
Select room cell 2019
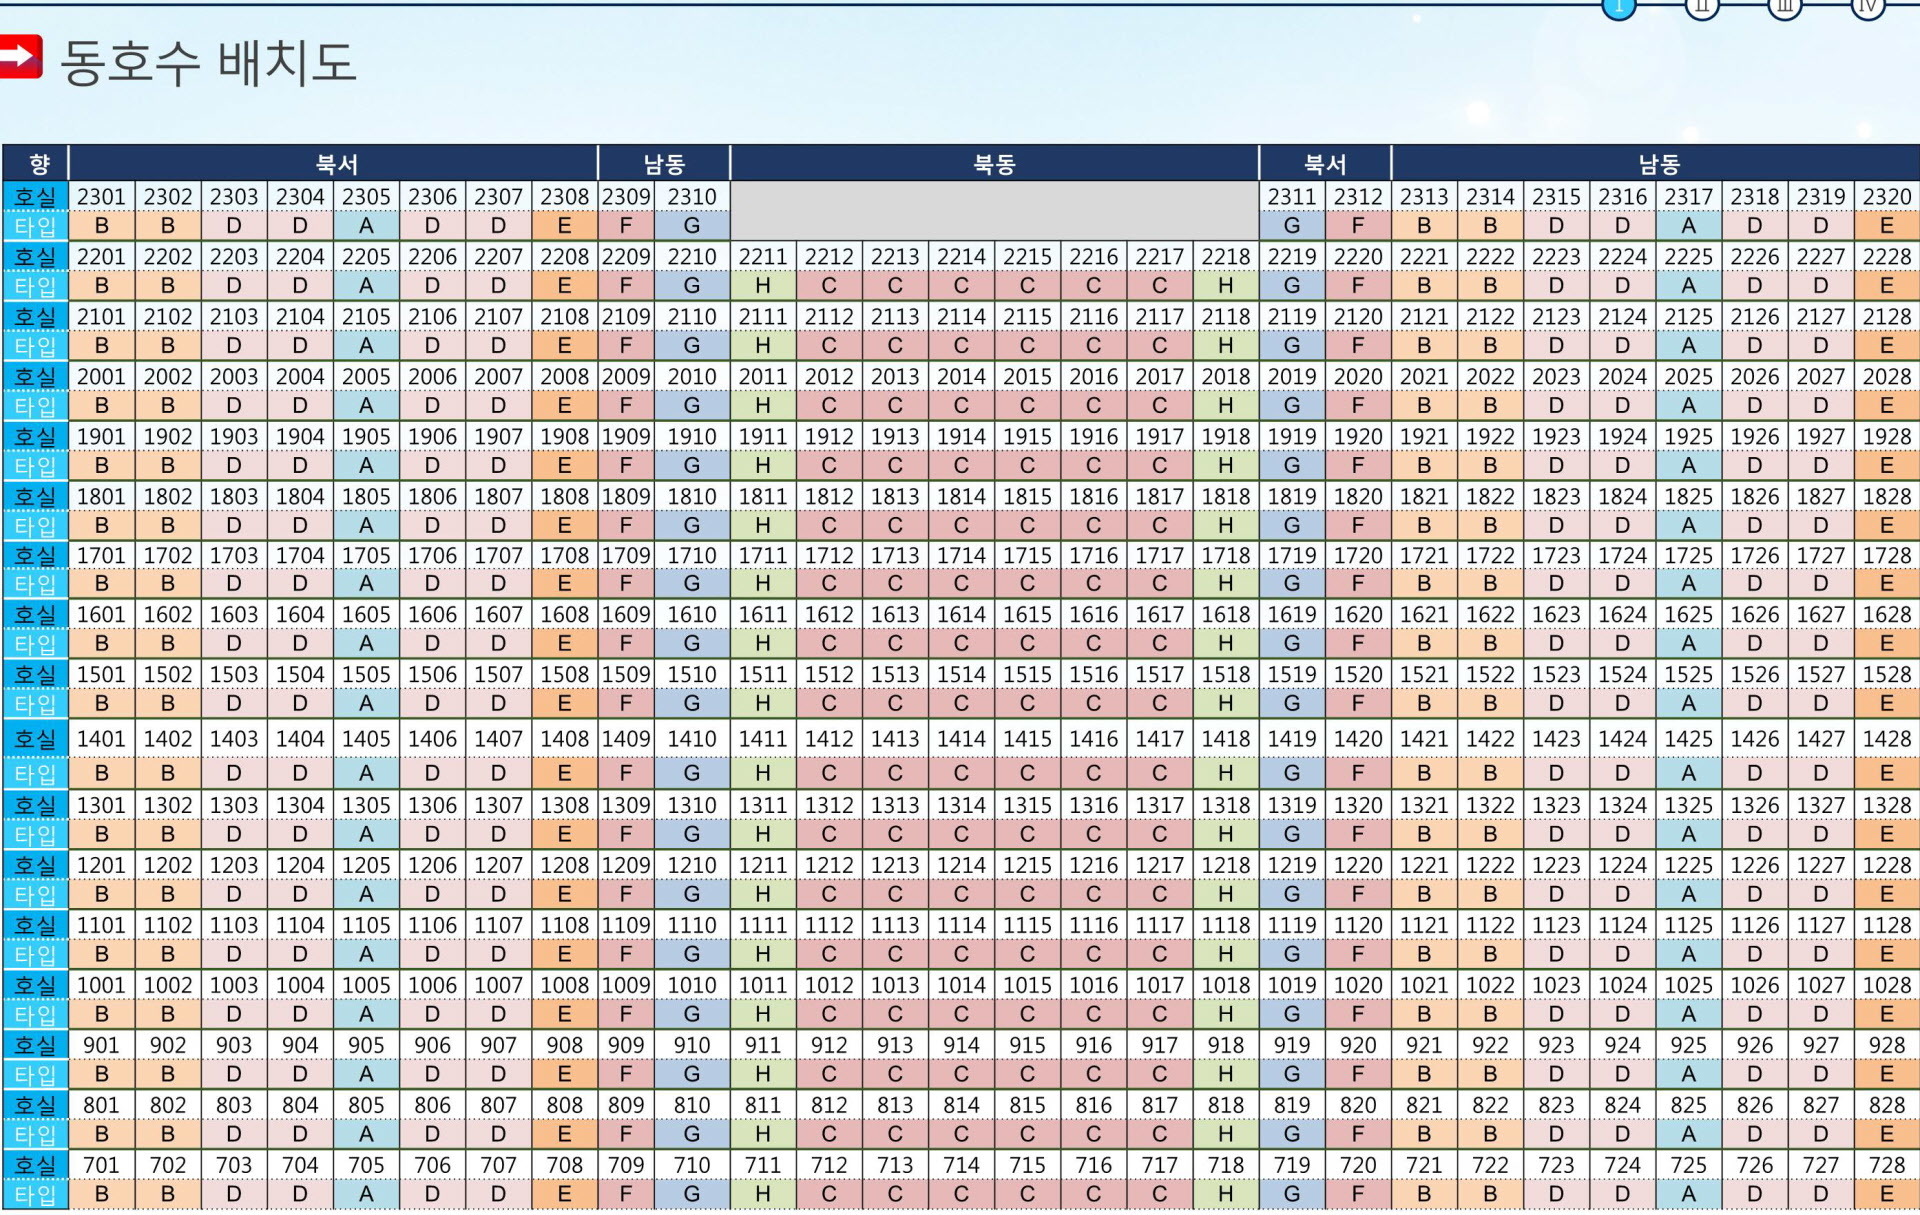point(1292,377)
